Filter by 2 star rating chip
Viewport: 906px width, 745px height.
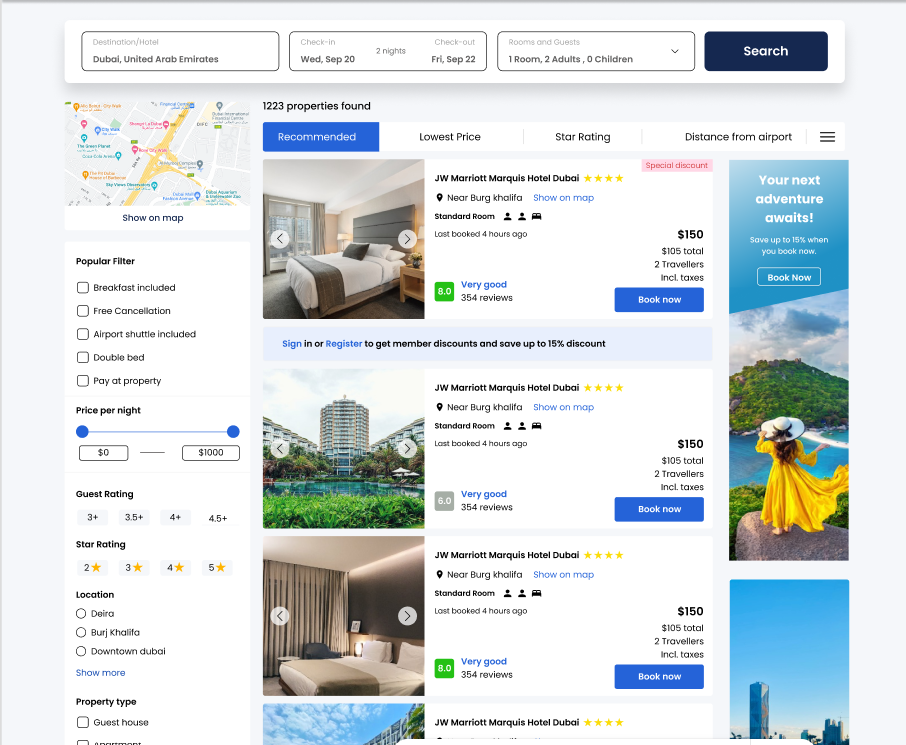coord(92,568)
